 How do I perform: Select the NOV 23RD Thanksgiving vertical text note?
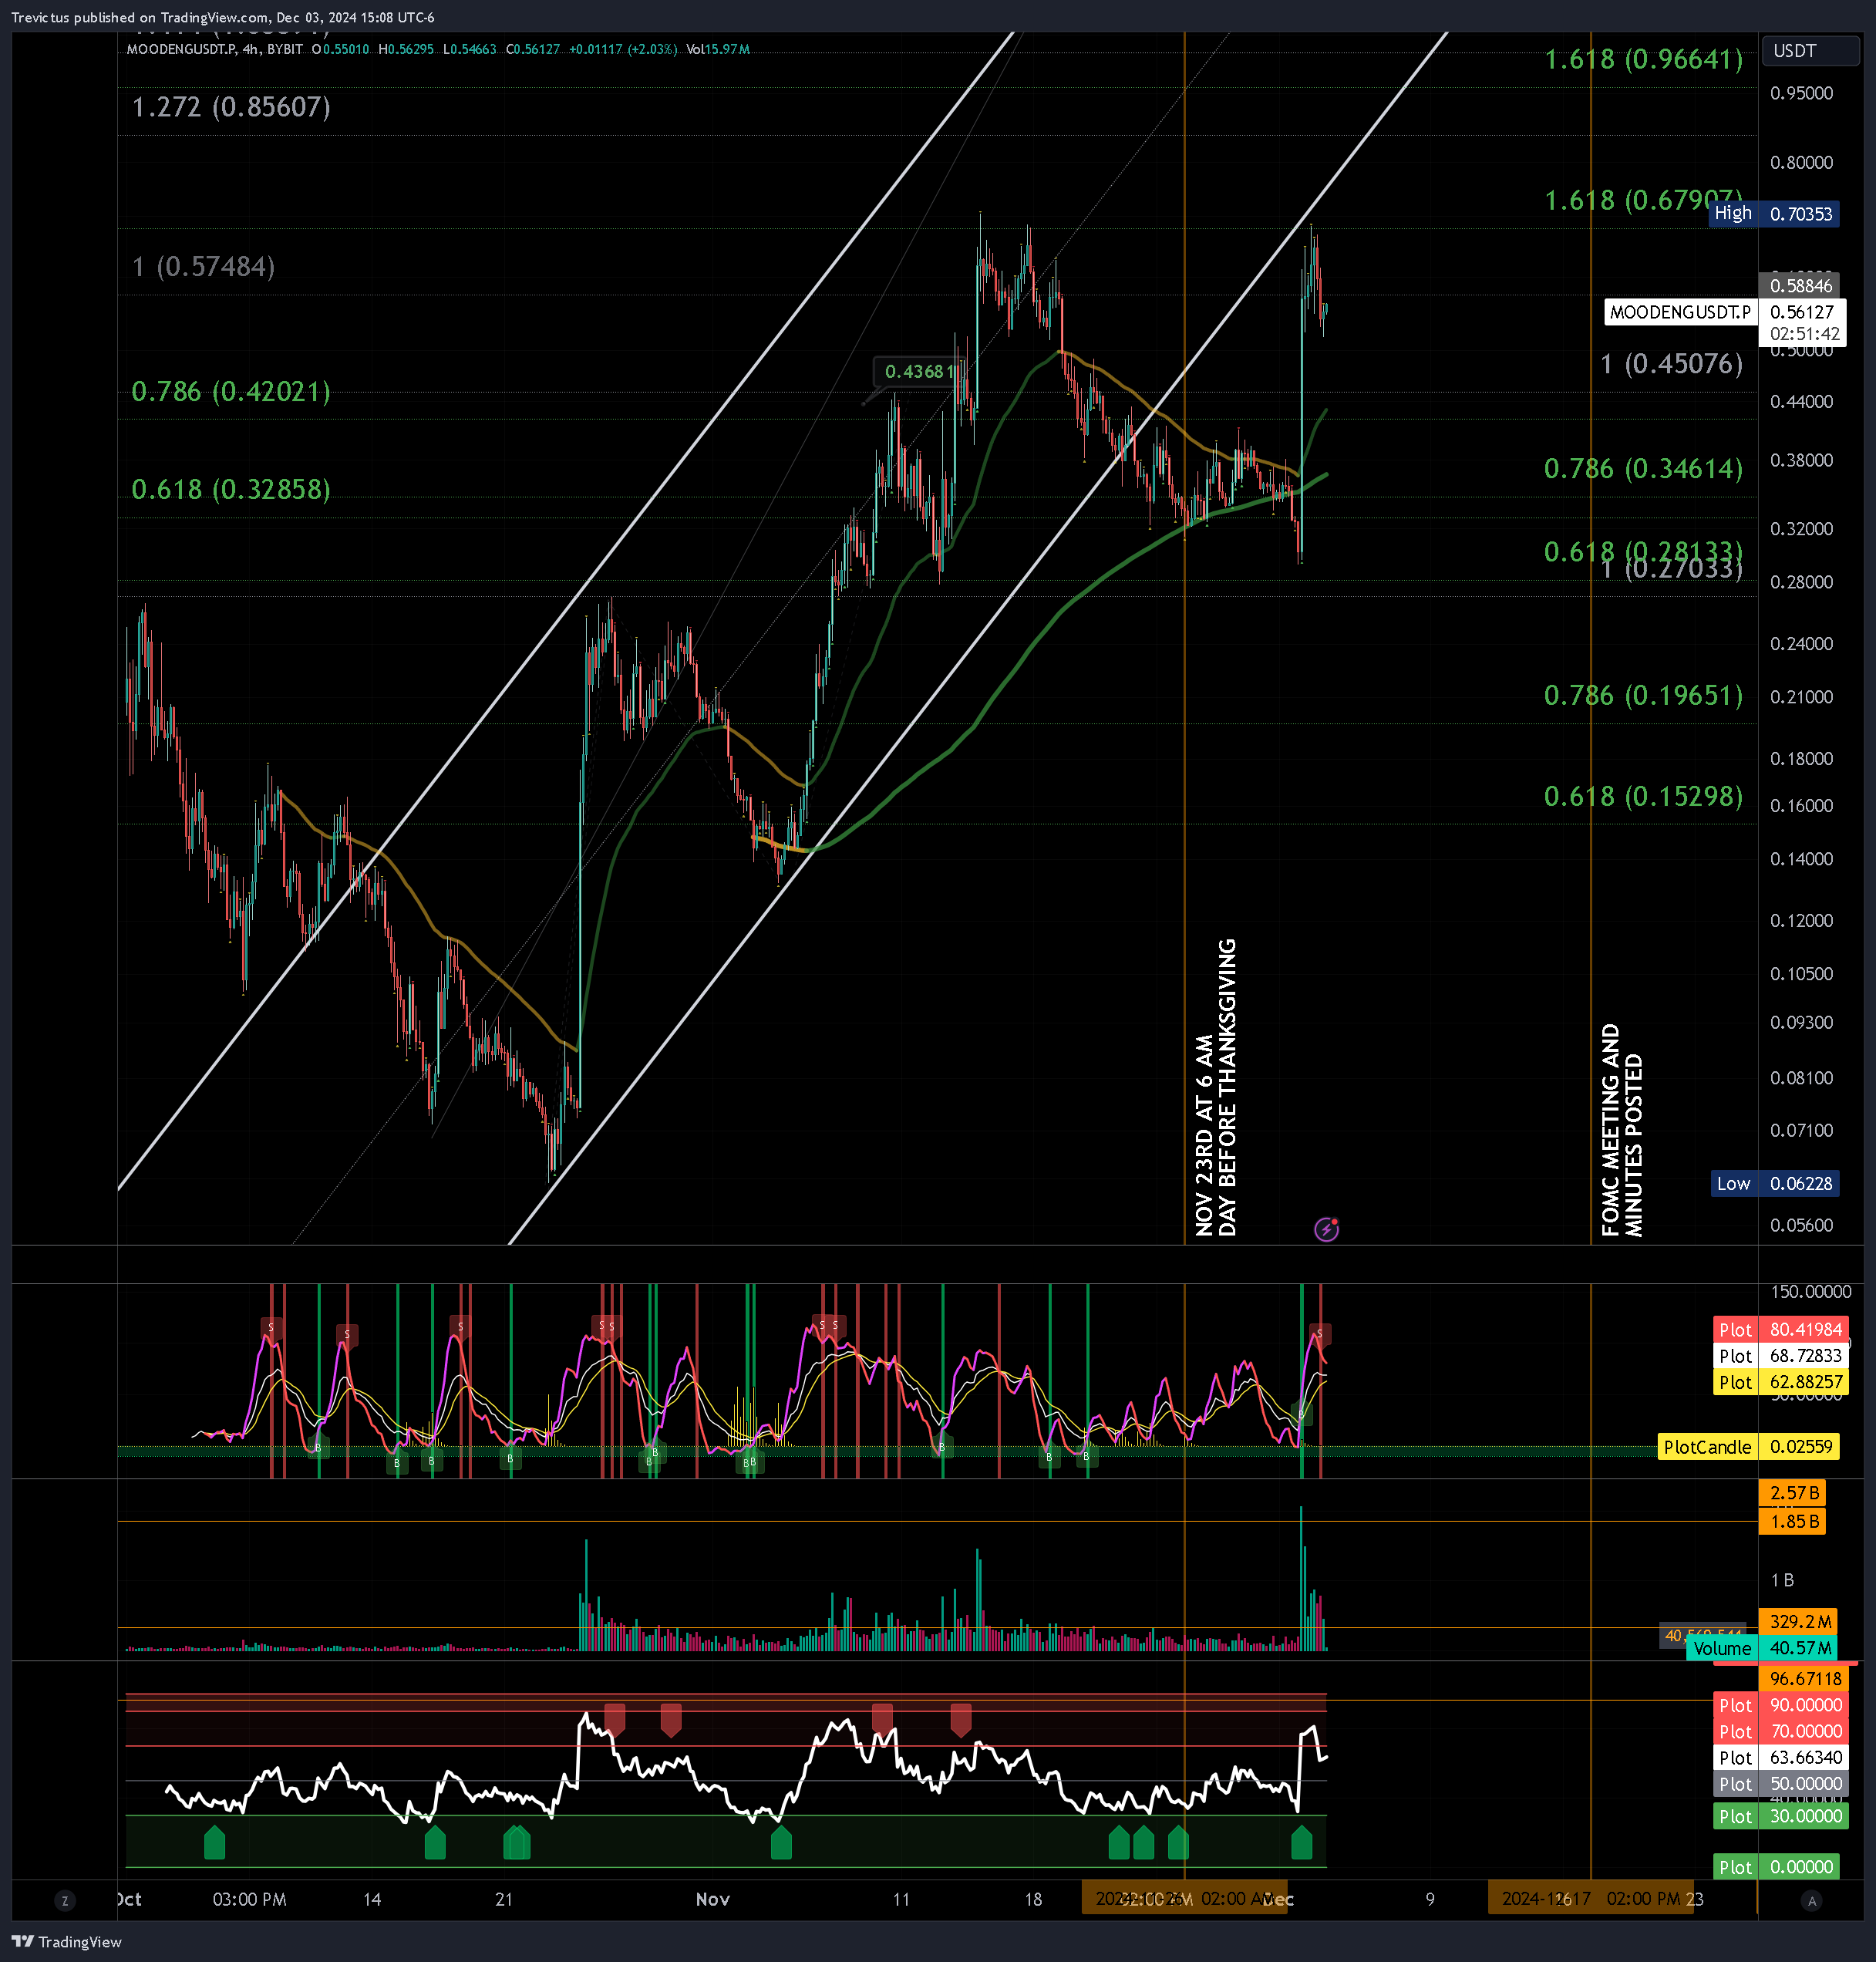click(1216, 1087)
